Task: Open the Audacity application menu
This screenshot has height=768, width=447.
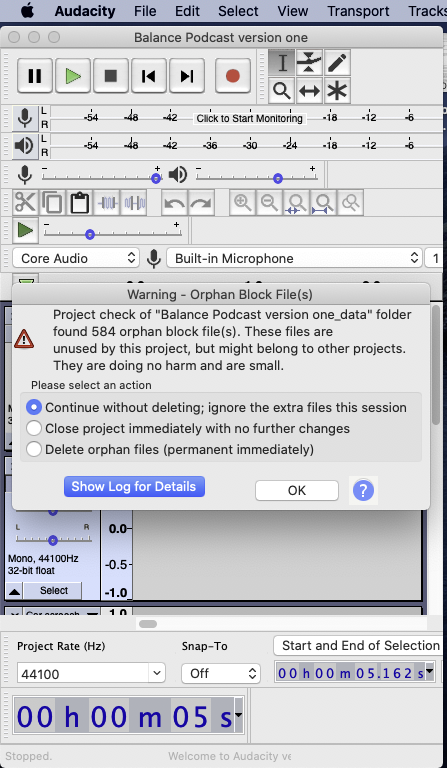Action: coord(85,11)
